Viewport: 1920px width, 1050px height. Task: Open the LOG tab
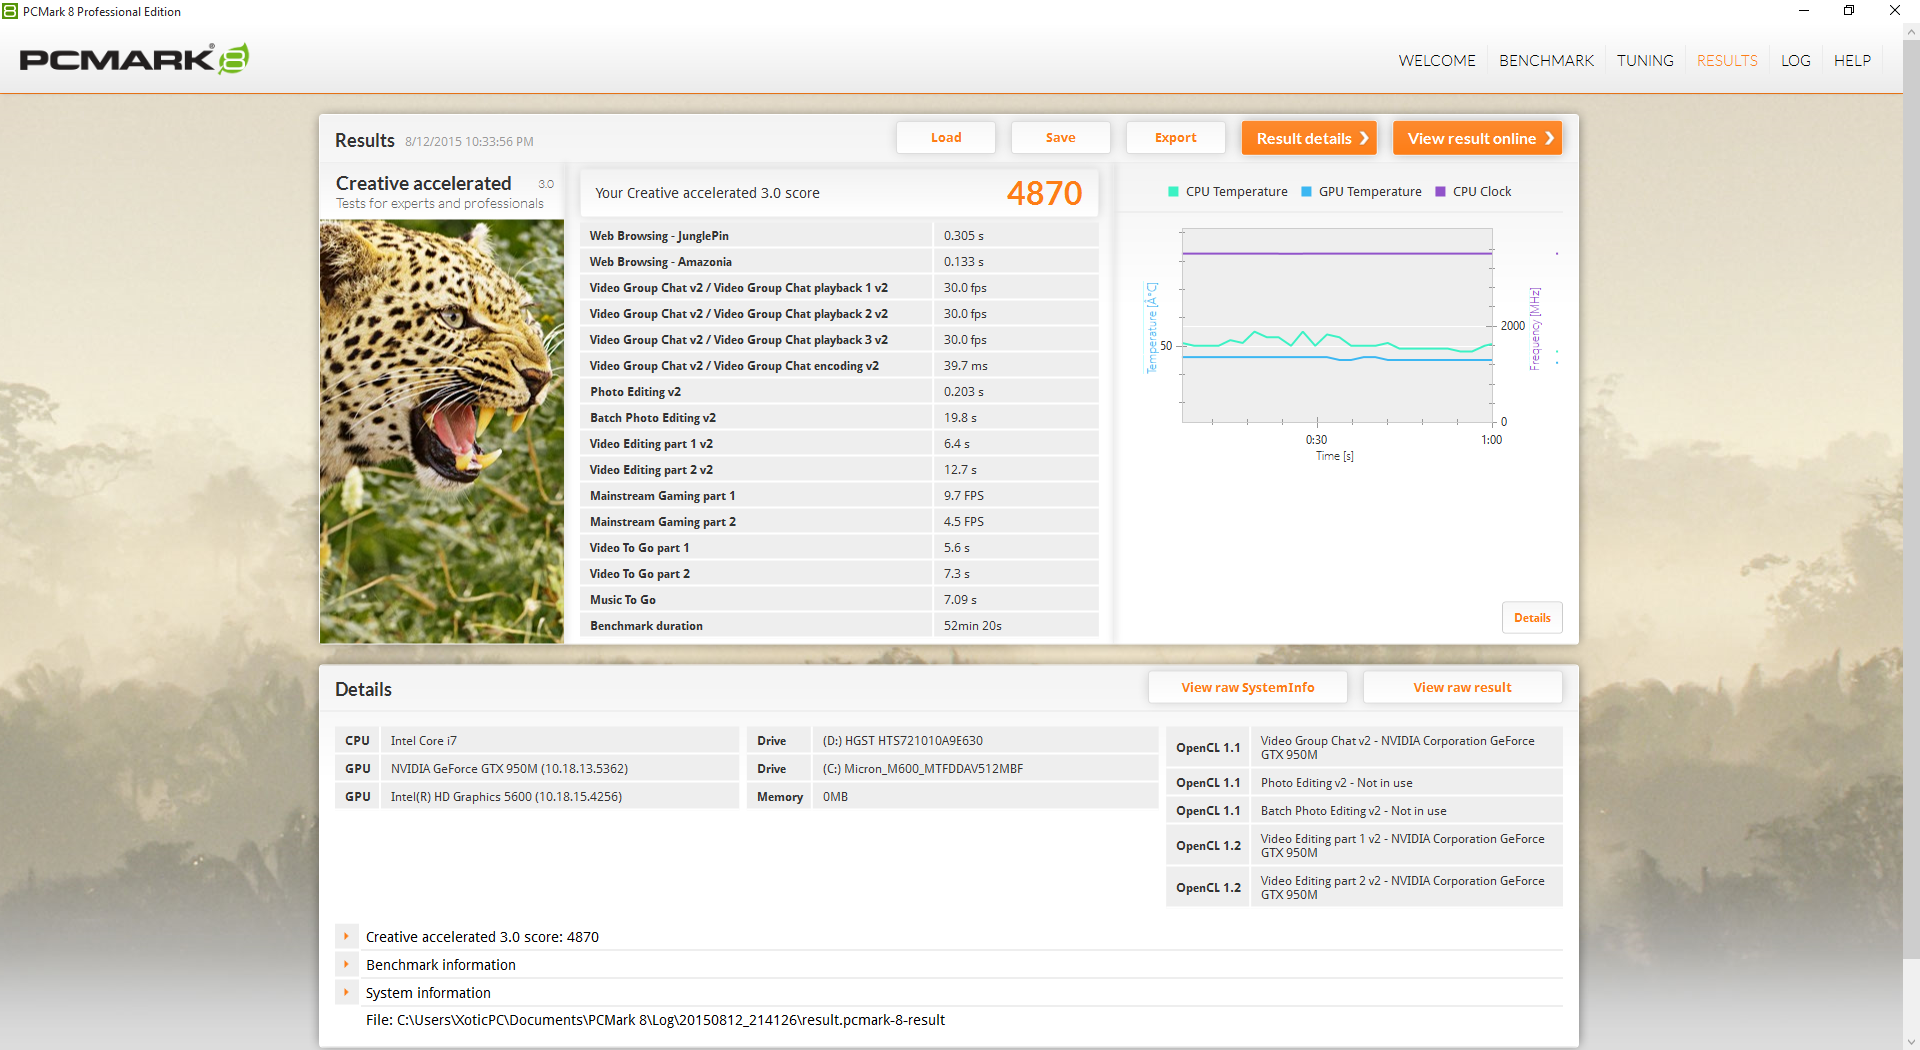[x=1795, y=60]
